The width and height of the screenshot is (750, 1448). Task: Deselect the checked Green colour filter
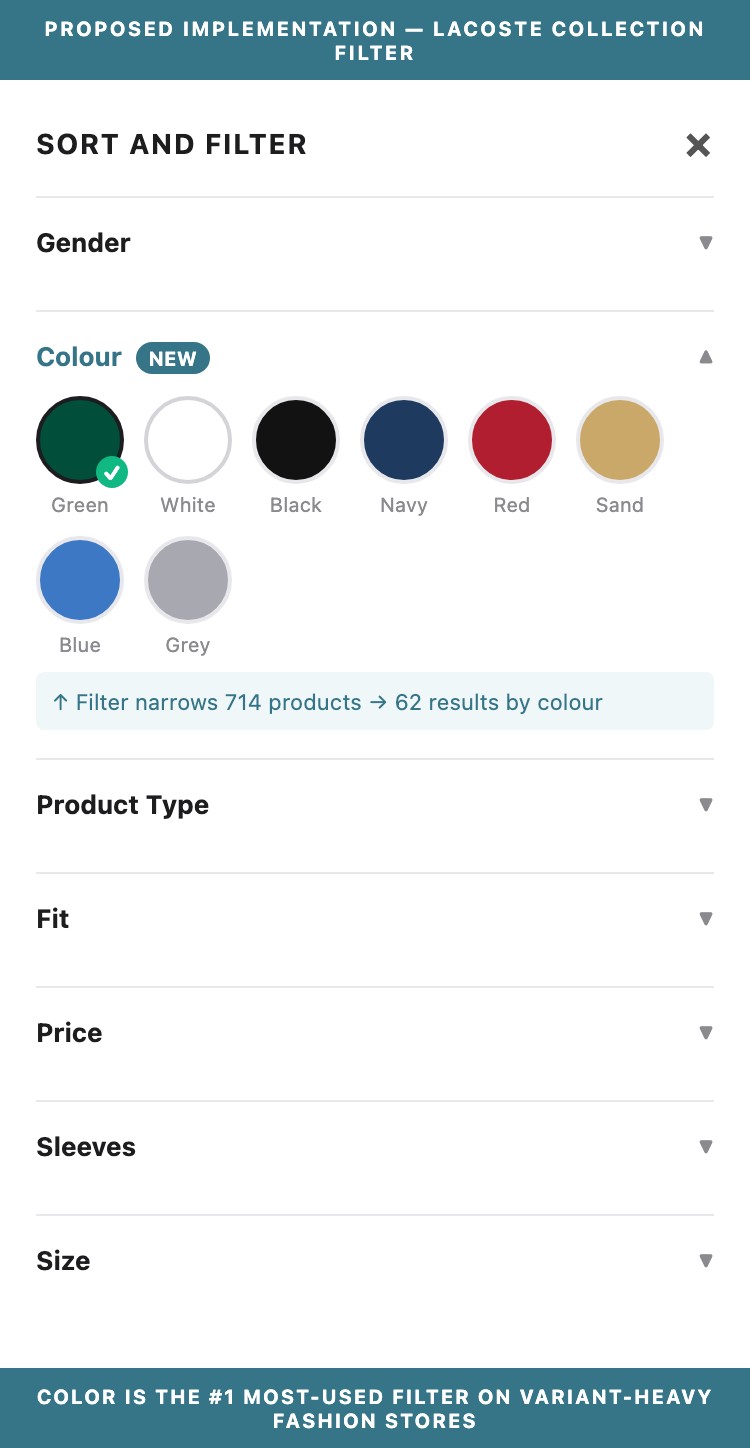click(80, 440)
